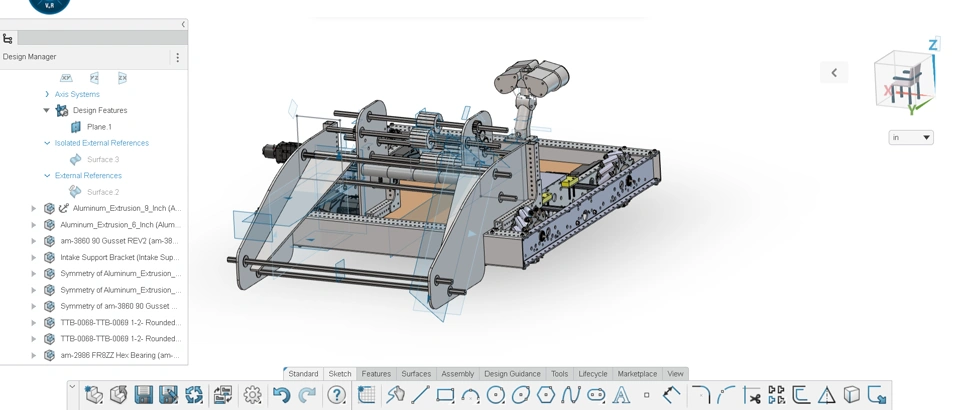Switch to the Sketch tab
The width and height of the screenshot is (960, 410).
[x=340, y=373]
